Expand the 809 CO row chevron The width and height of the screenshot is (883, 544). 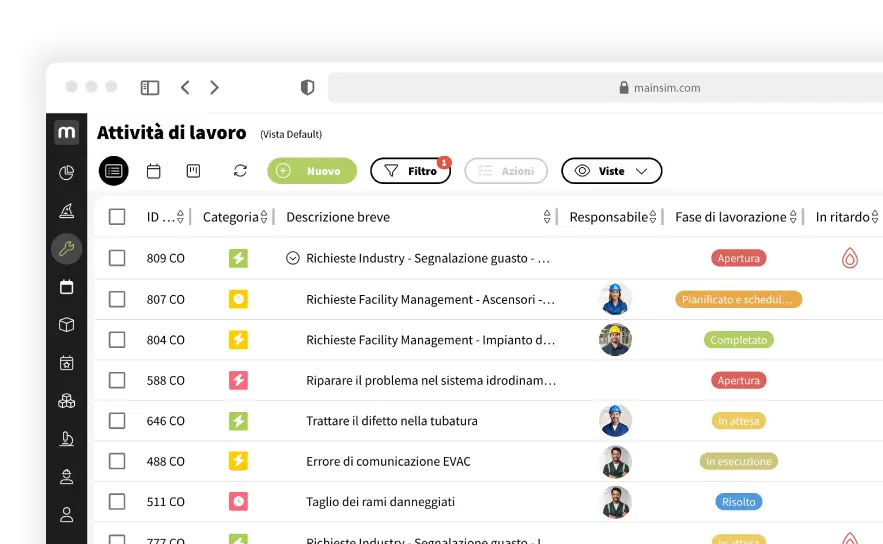pos(293,258)
